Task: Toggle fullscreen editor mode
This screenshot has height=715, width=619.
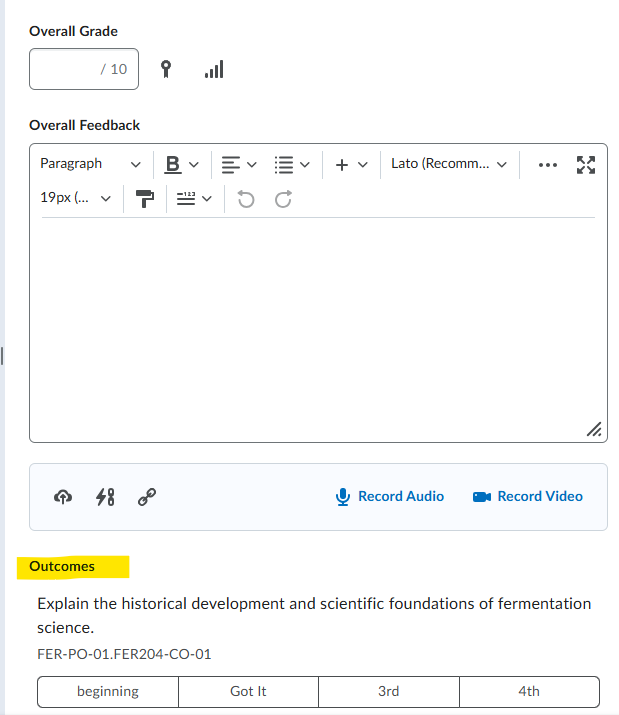Action: point(586,165)
